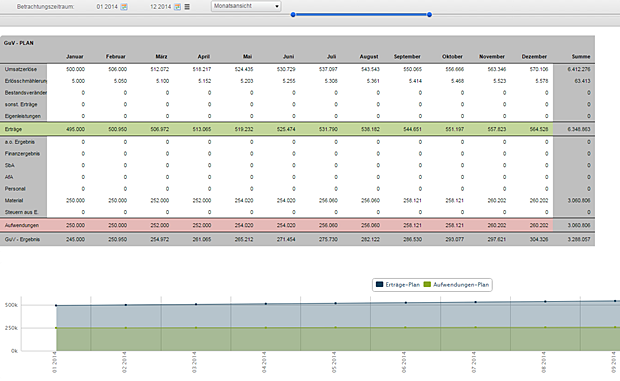Click the left handle of the period slider
Viewport: 620px width, 381px height.
[293, 15]
